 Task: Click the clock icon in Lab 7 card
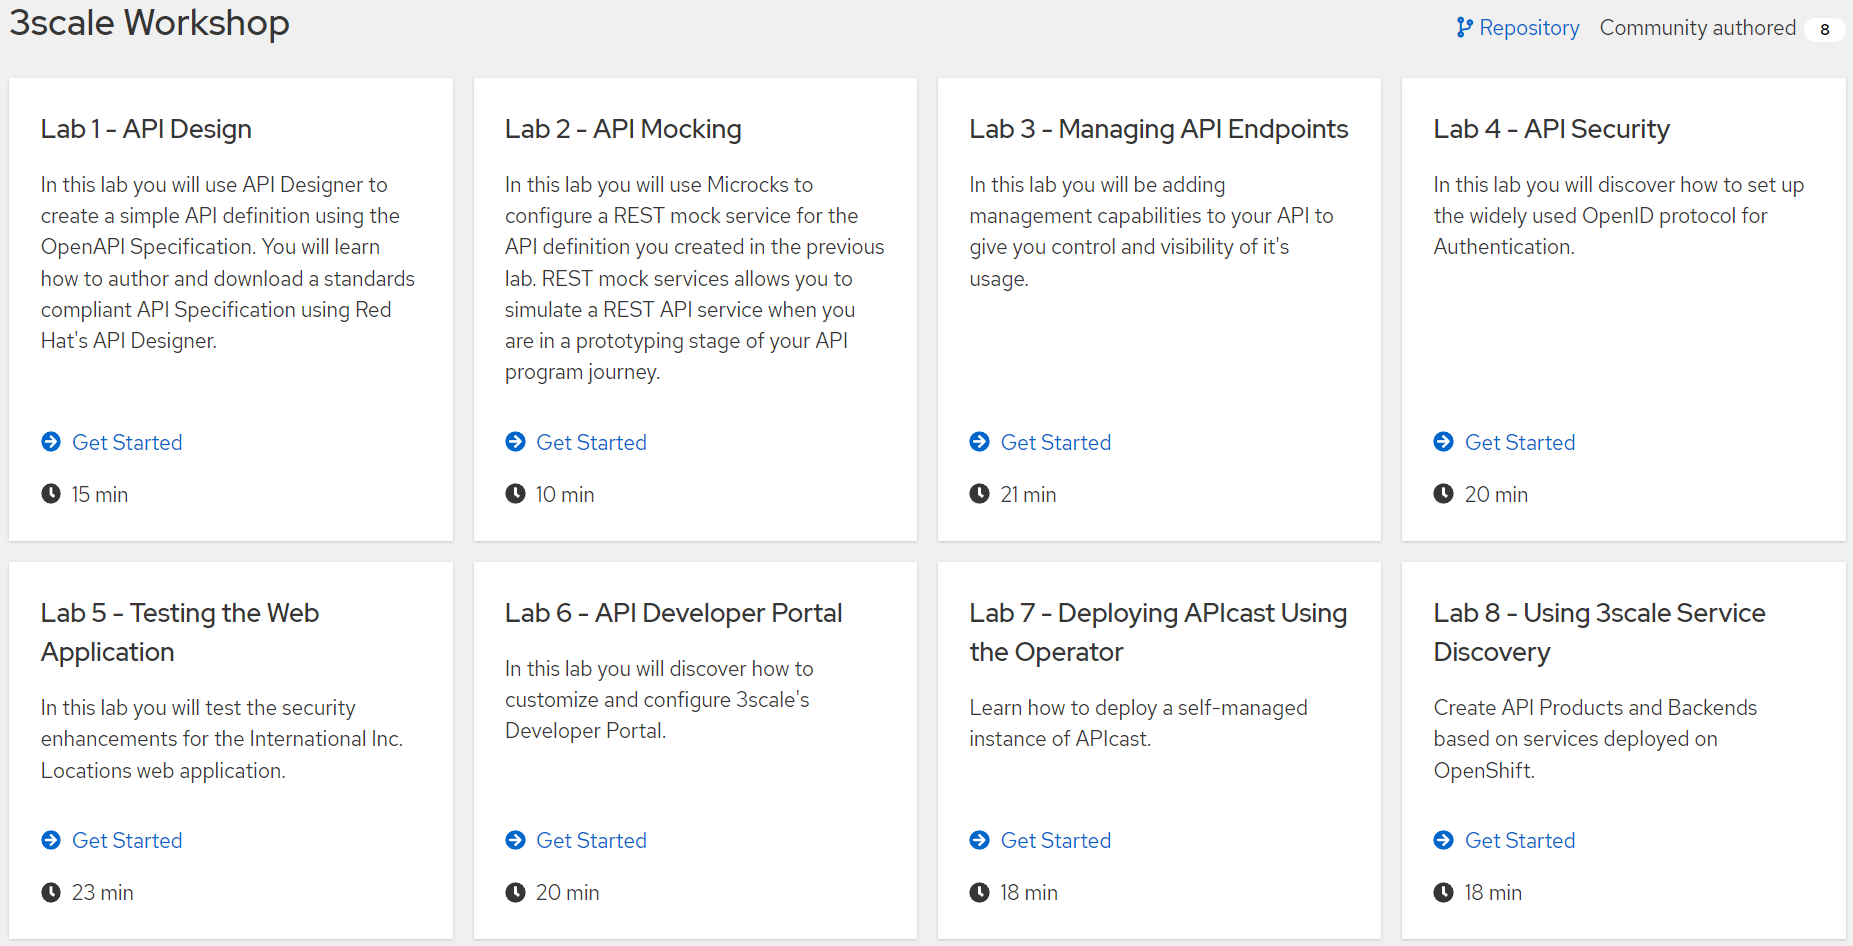(x=979, y=892)
